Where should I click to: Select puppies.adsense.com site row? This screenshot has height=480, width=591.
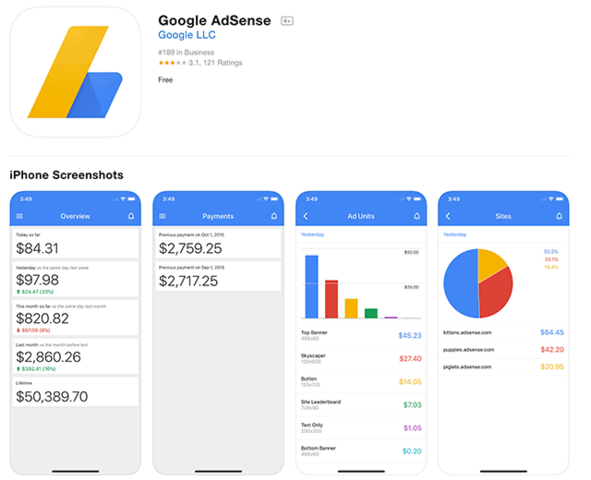tap(504, 350)
